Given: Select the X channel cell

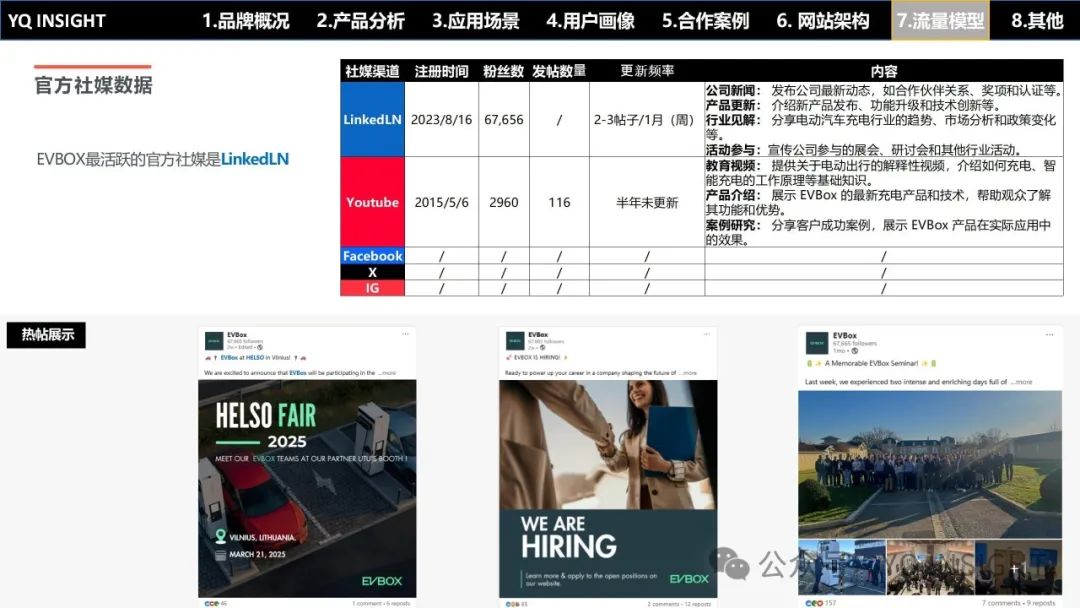Looking at the screenshot, I should pyautogui.click(x=372, y=272).
